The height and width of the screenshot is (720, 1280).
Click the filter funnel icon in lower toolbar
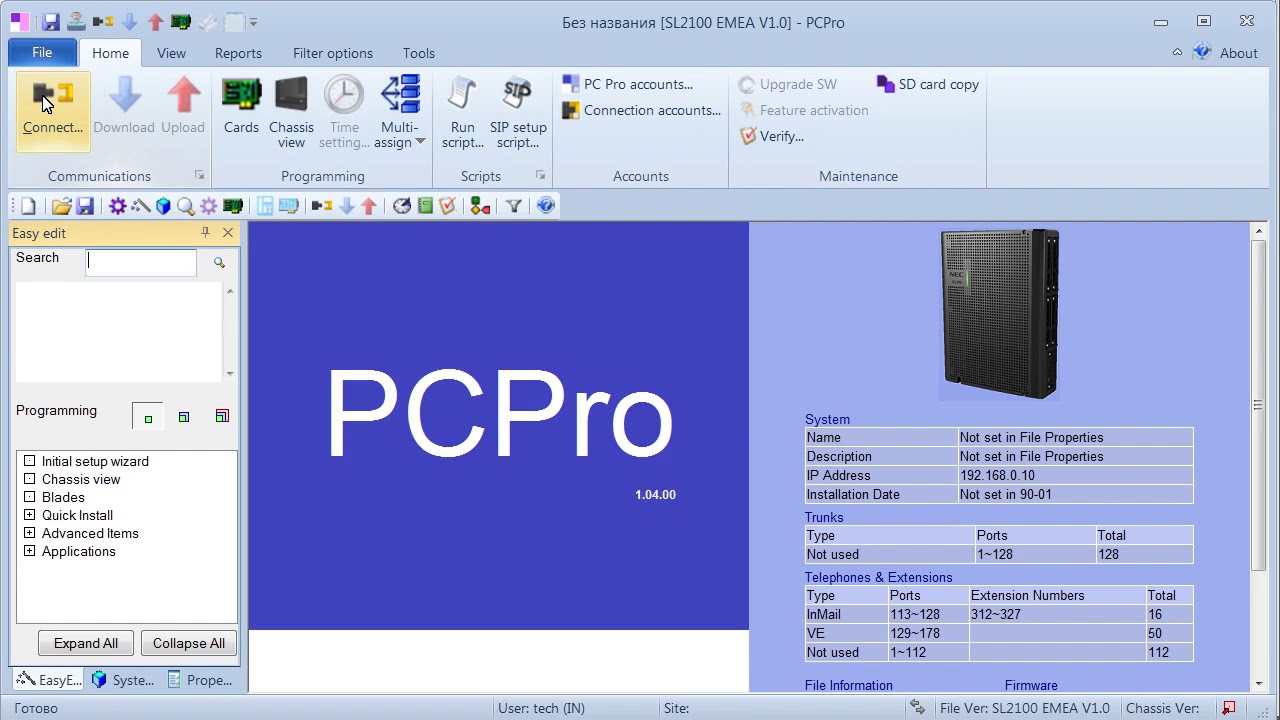coord(513,206)
